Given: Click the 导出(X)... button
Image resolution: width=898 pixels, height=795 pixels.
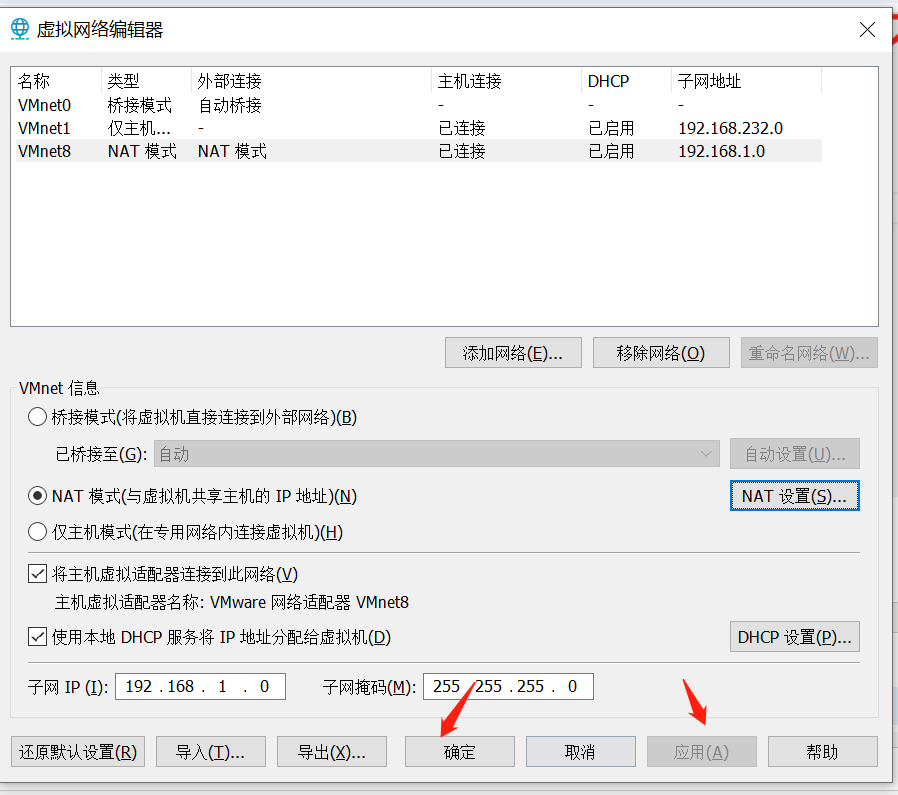Looking at the screenshot, I should click(x=332, y=751).
